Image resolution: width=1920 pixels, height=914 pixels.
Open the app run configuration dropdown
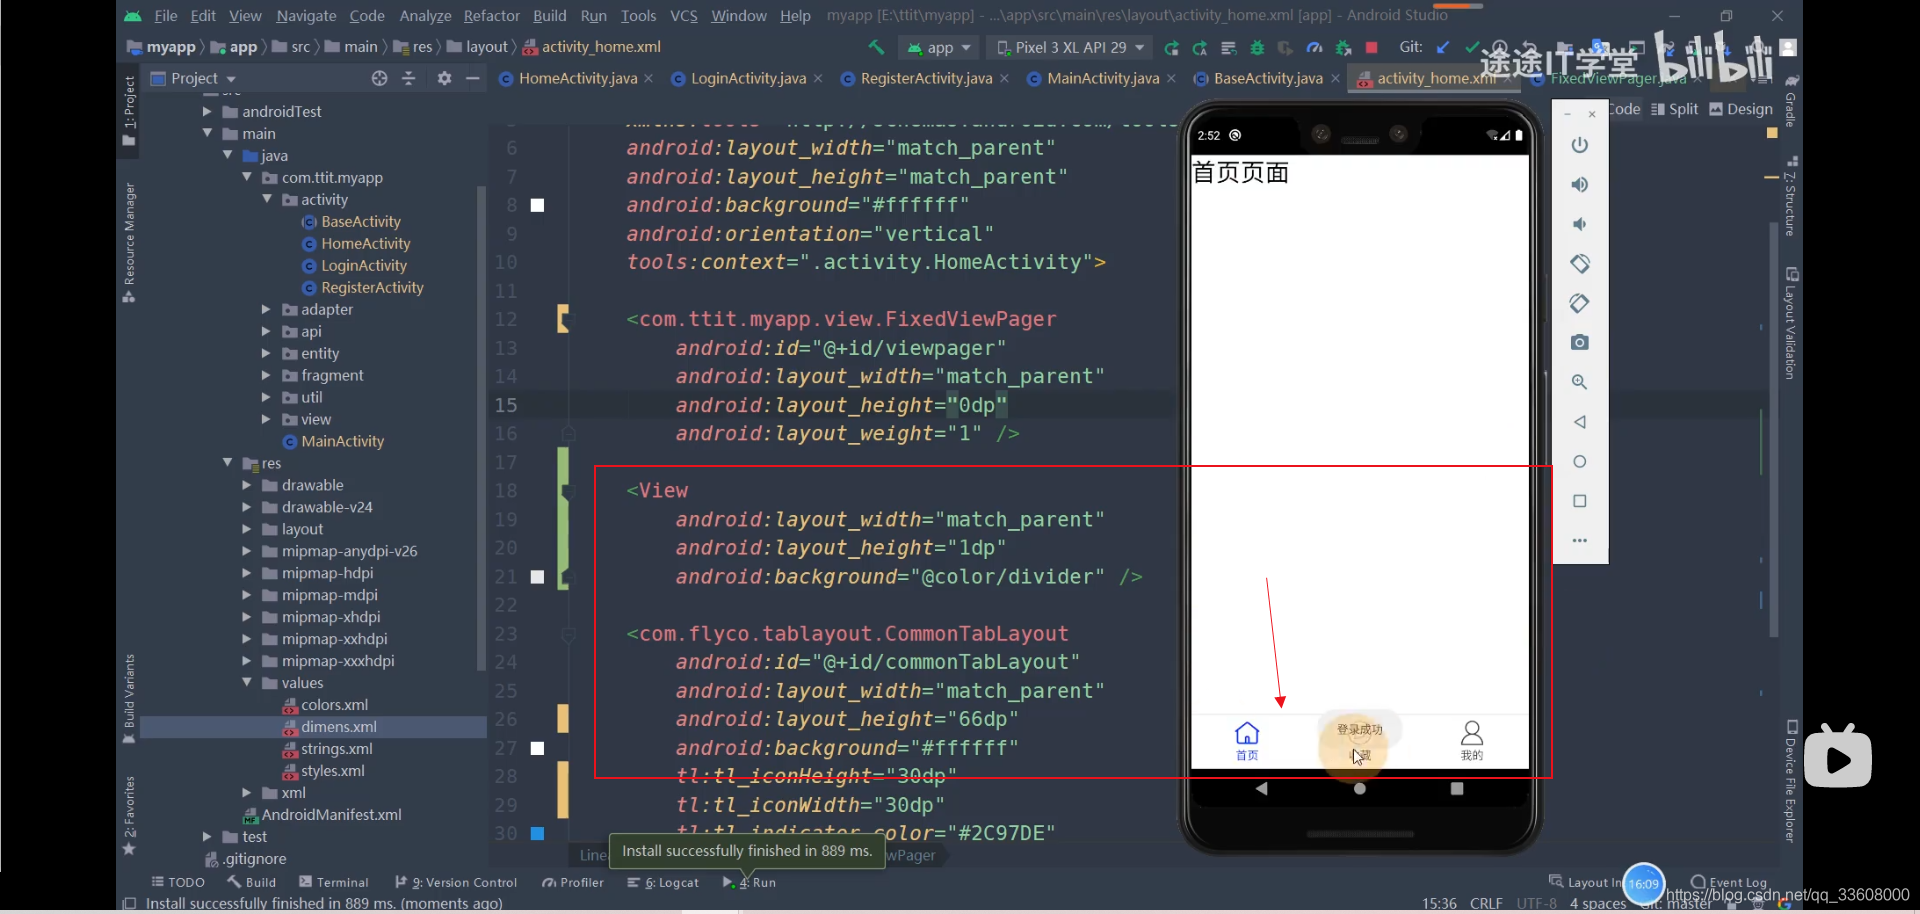coord(939,47)
